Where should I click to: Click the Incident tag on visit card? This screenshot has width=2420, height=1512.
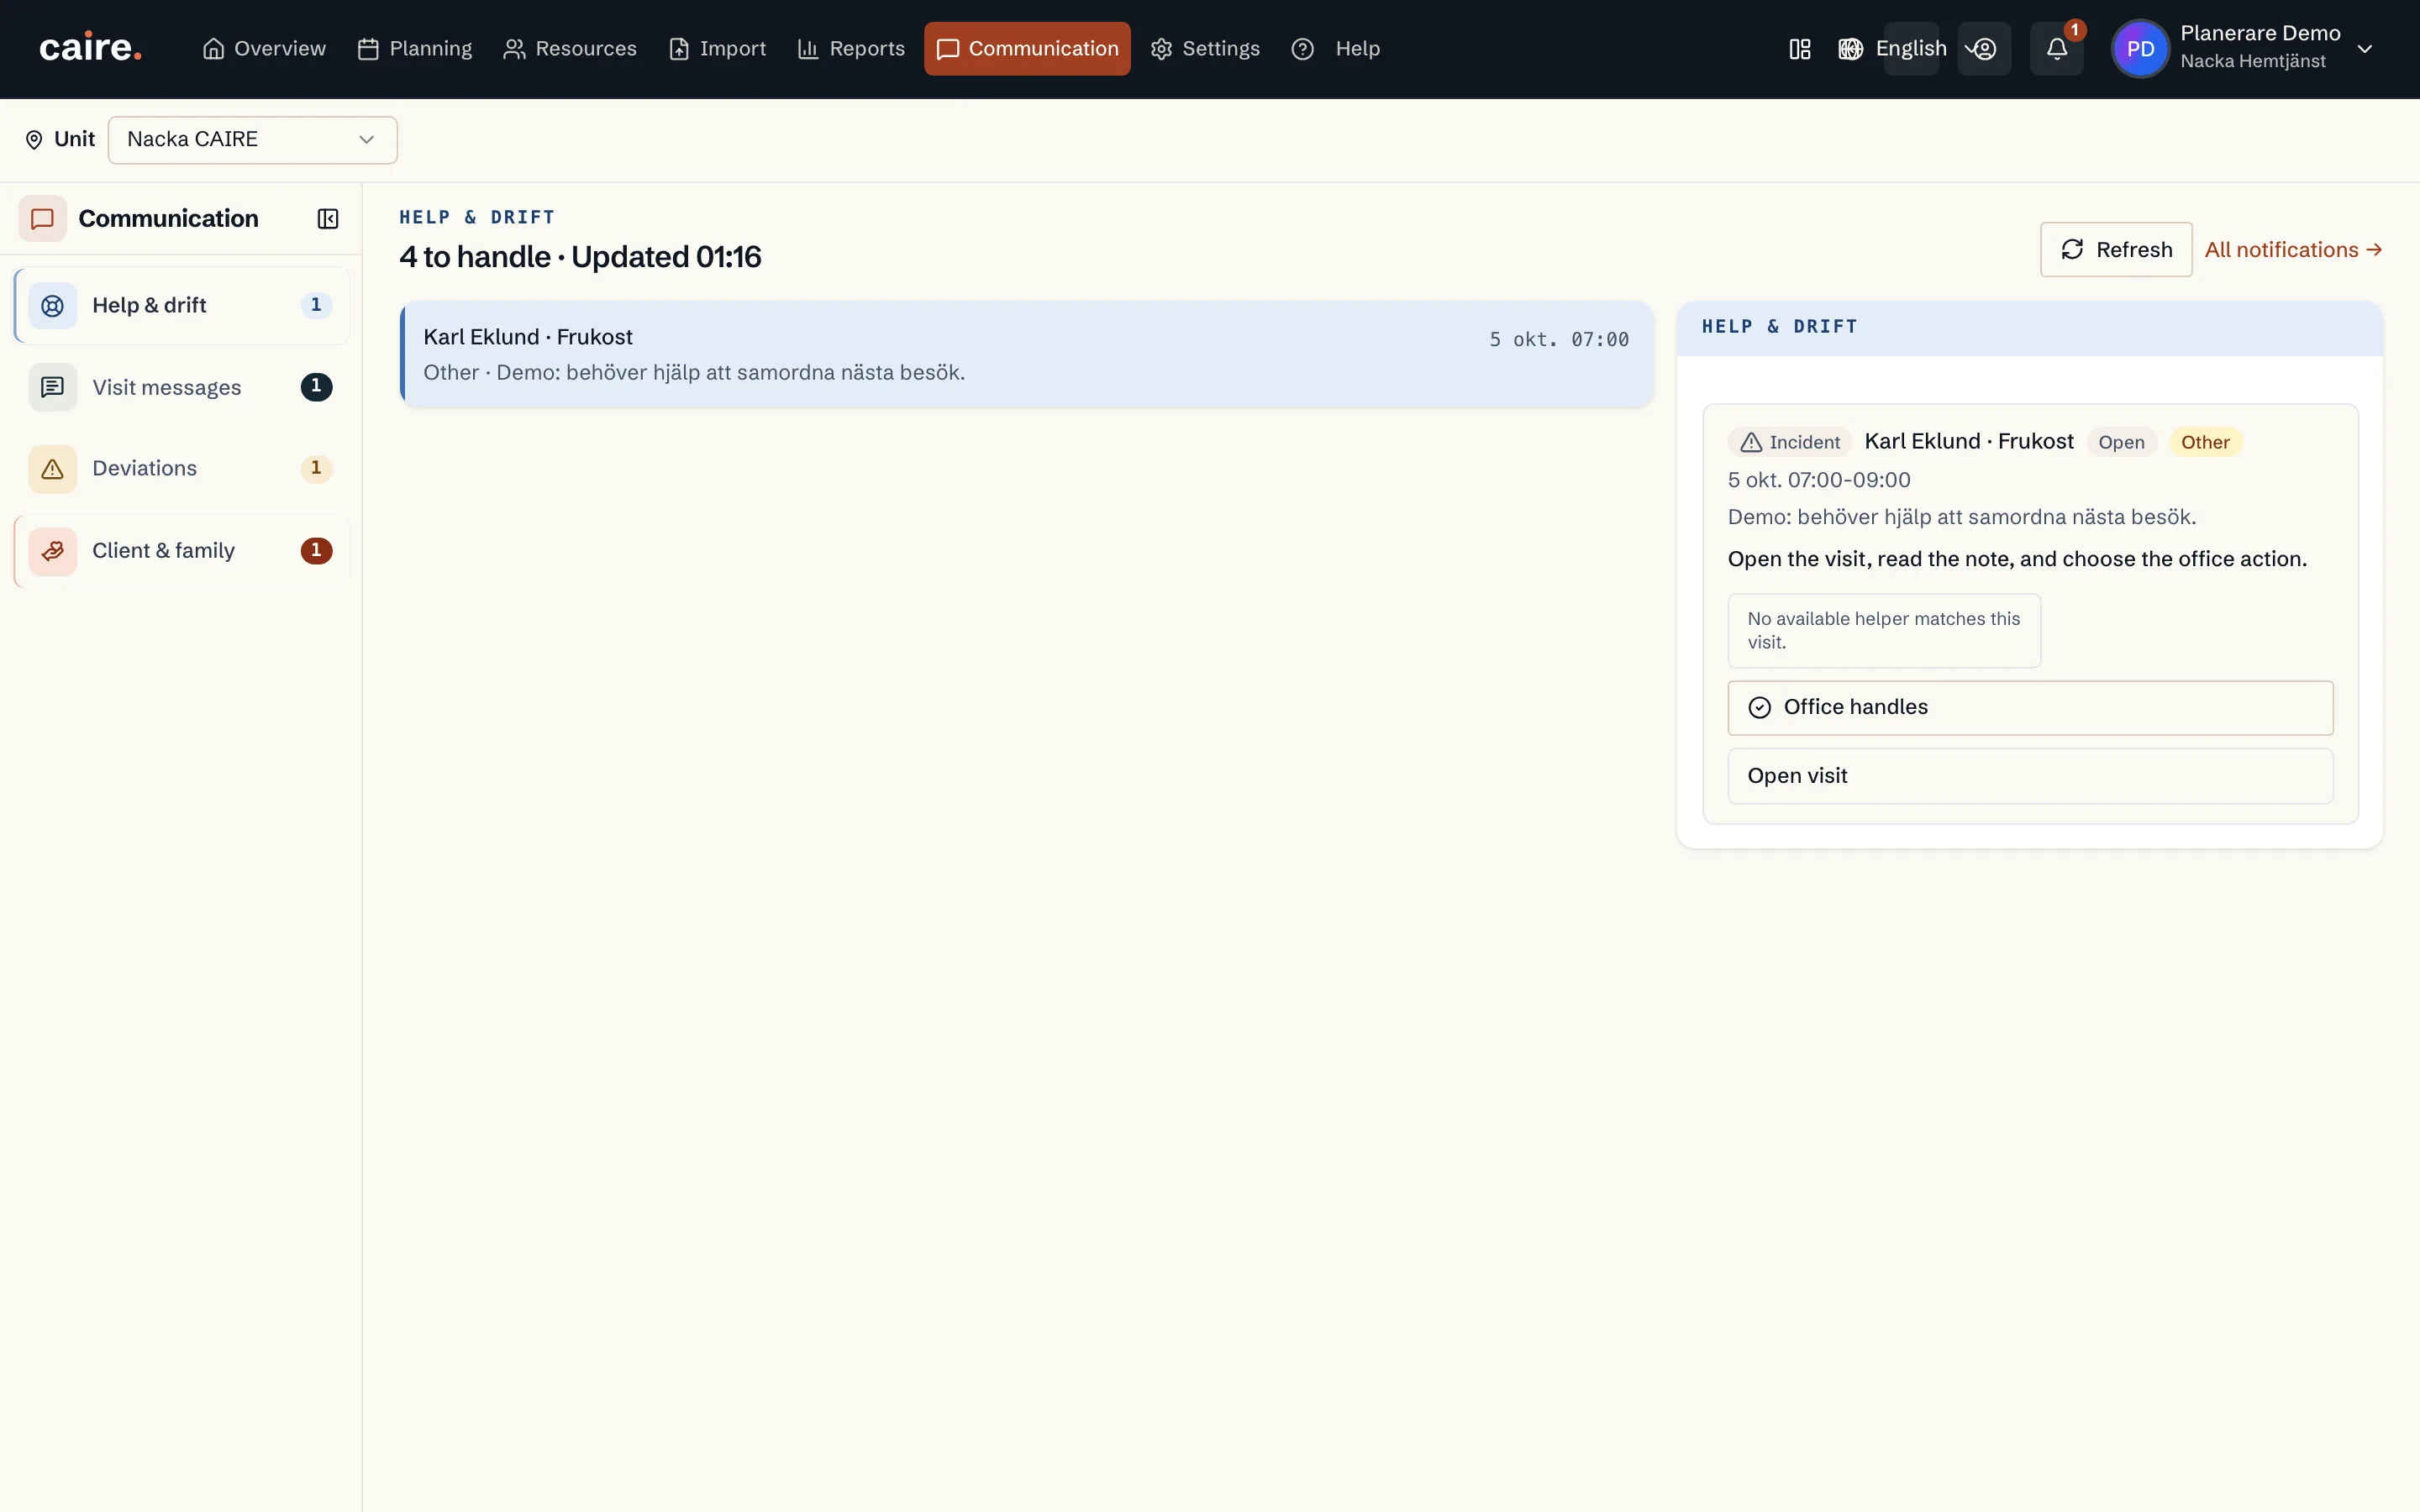click(x=1789, y=442)
